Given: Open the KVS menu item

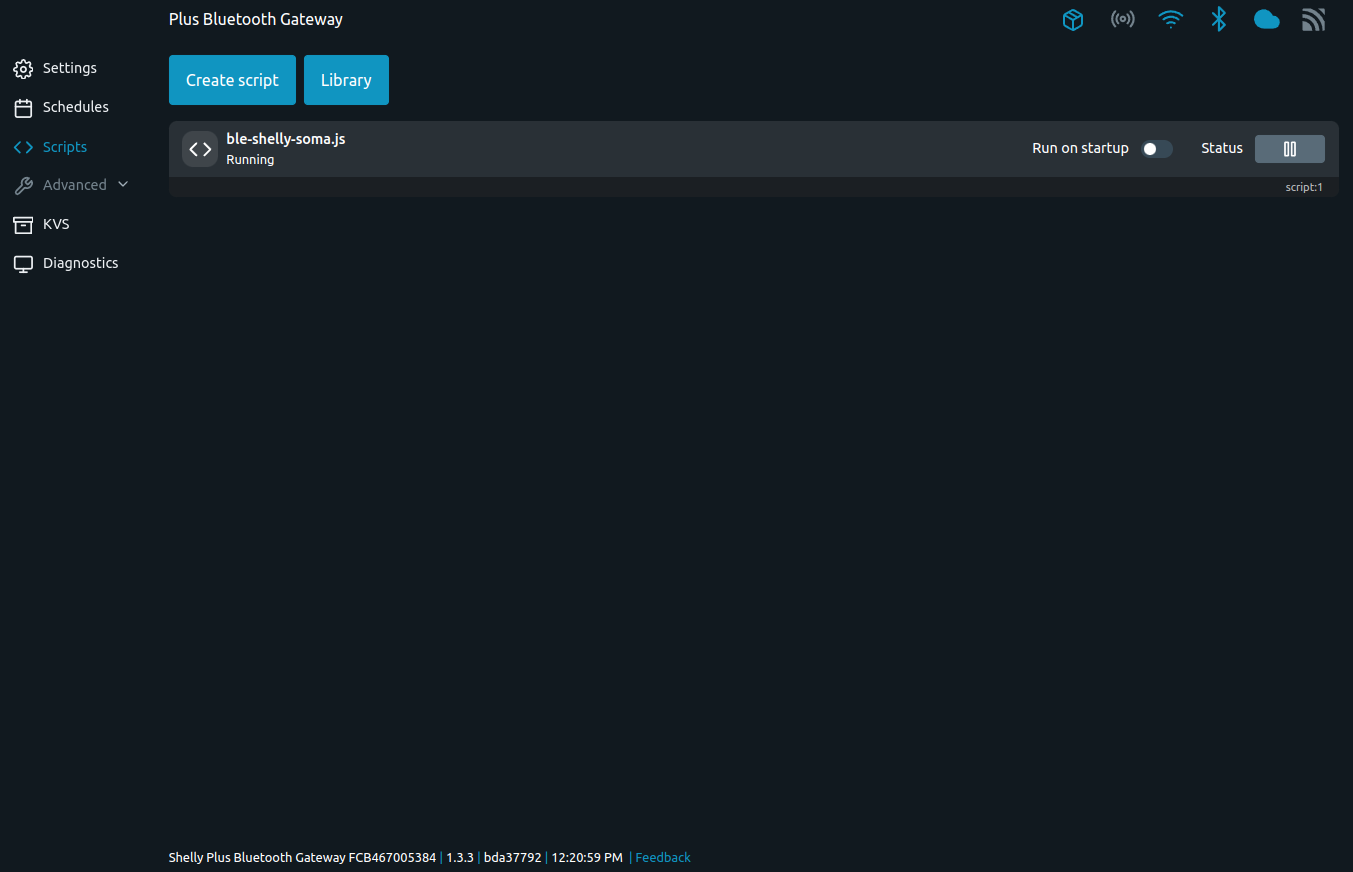Looking at the screenshot, I should (x=56, y=224).
